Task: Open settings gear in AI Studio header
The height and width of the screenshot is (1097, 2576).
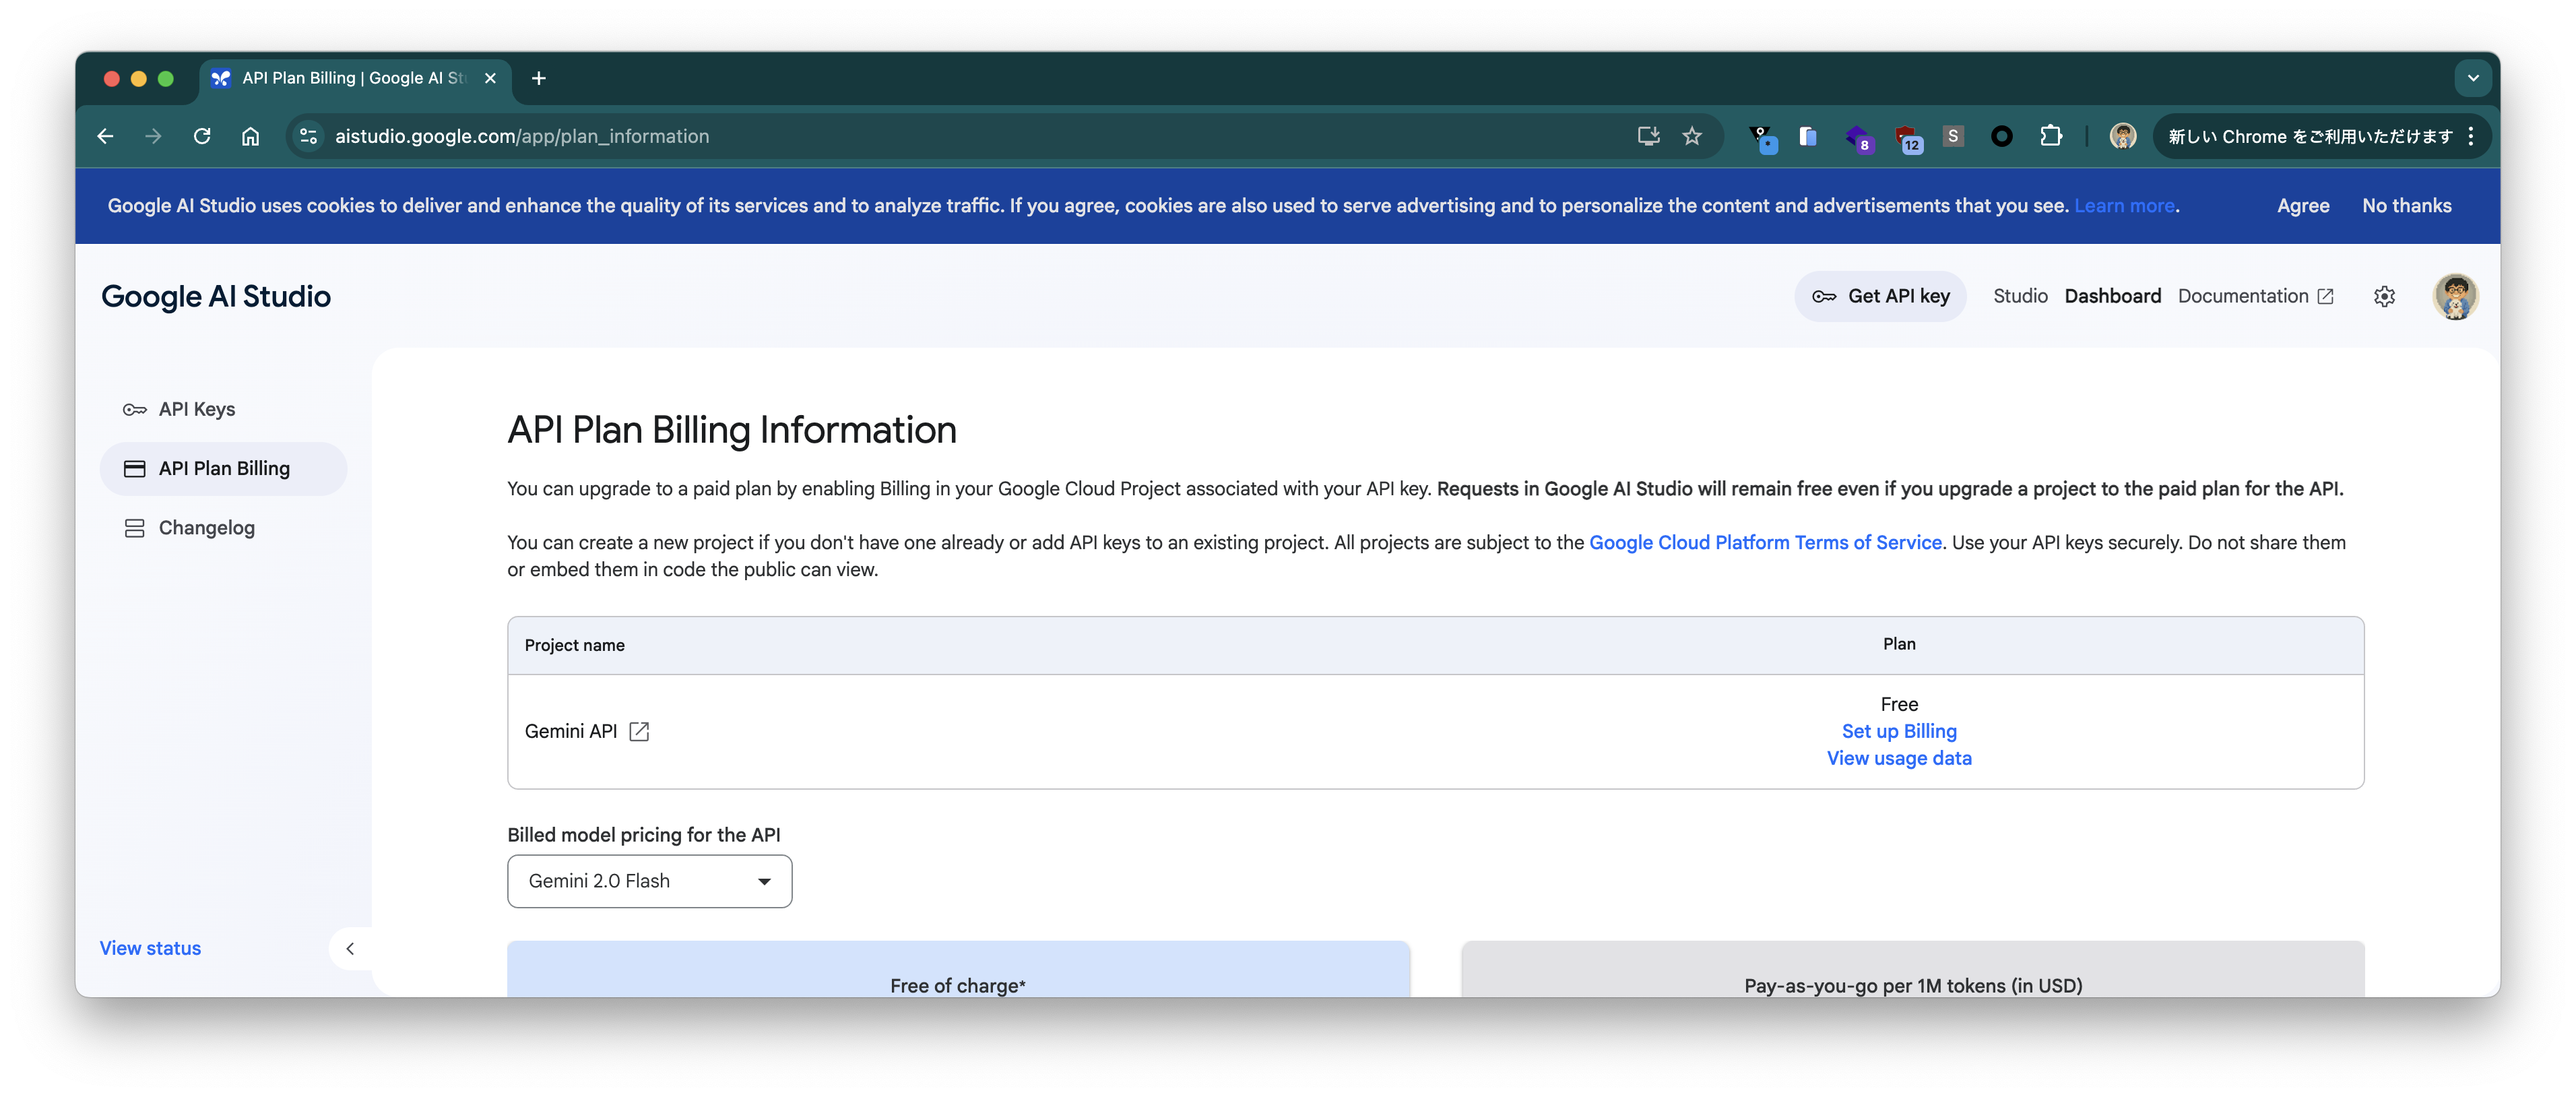Action: coord(2384,296)
